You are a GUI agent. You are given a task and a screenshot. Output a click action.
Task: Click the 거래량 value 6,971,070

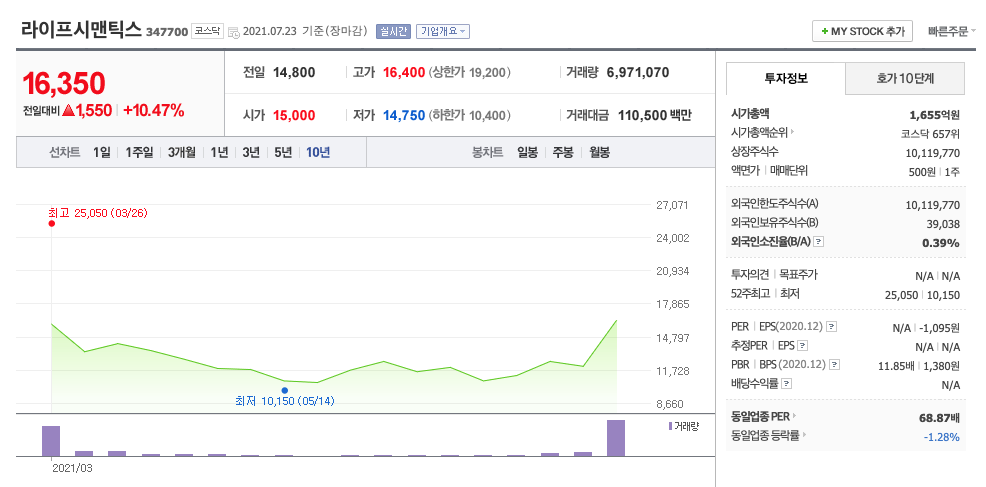coord(638,72)
